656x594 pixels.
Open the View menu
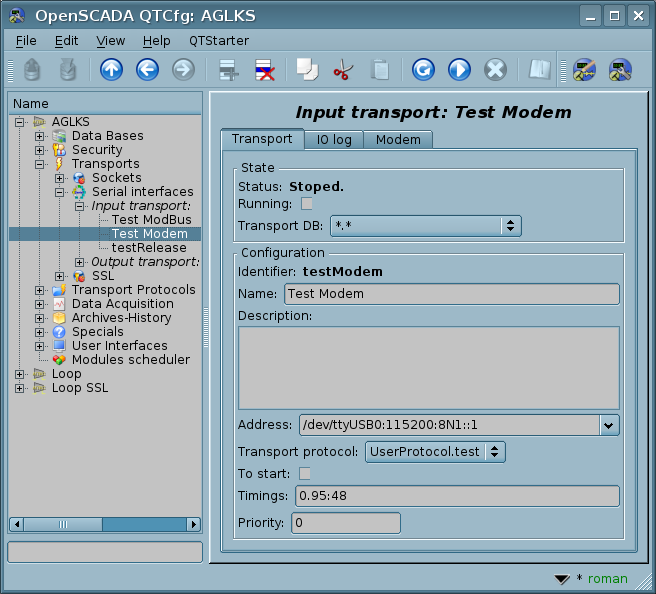[110, 41]
